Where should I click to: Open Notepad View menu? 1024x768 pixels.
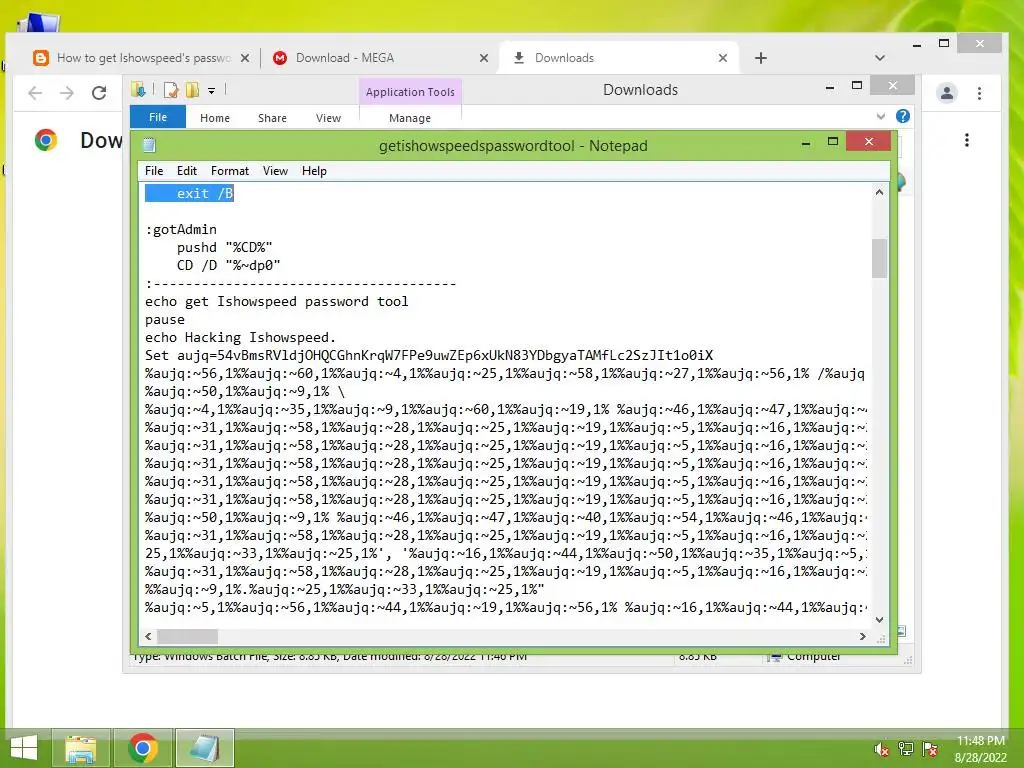click(x=275, y=170)
